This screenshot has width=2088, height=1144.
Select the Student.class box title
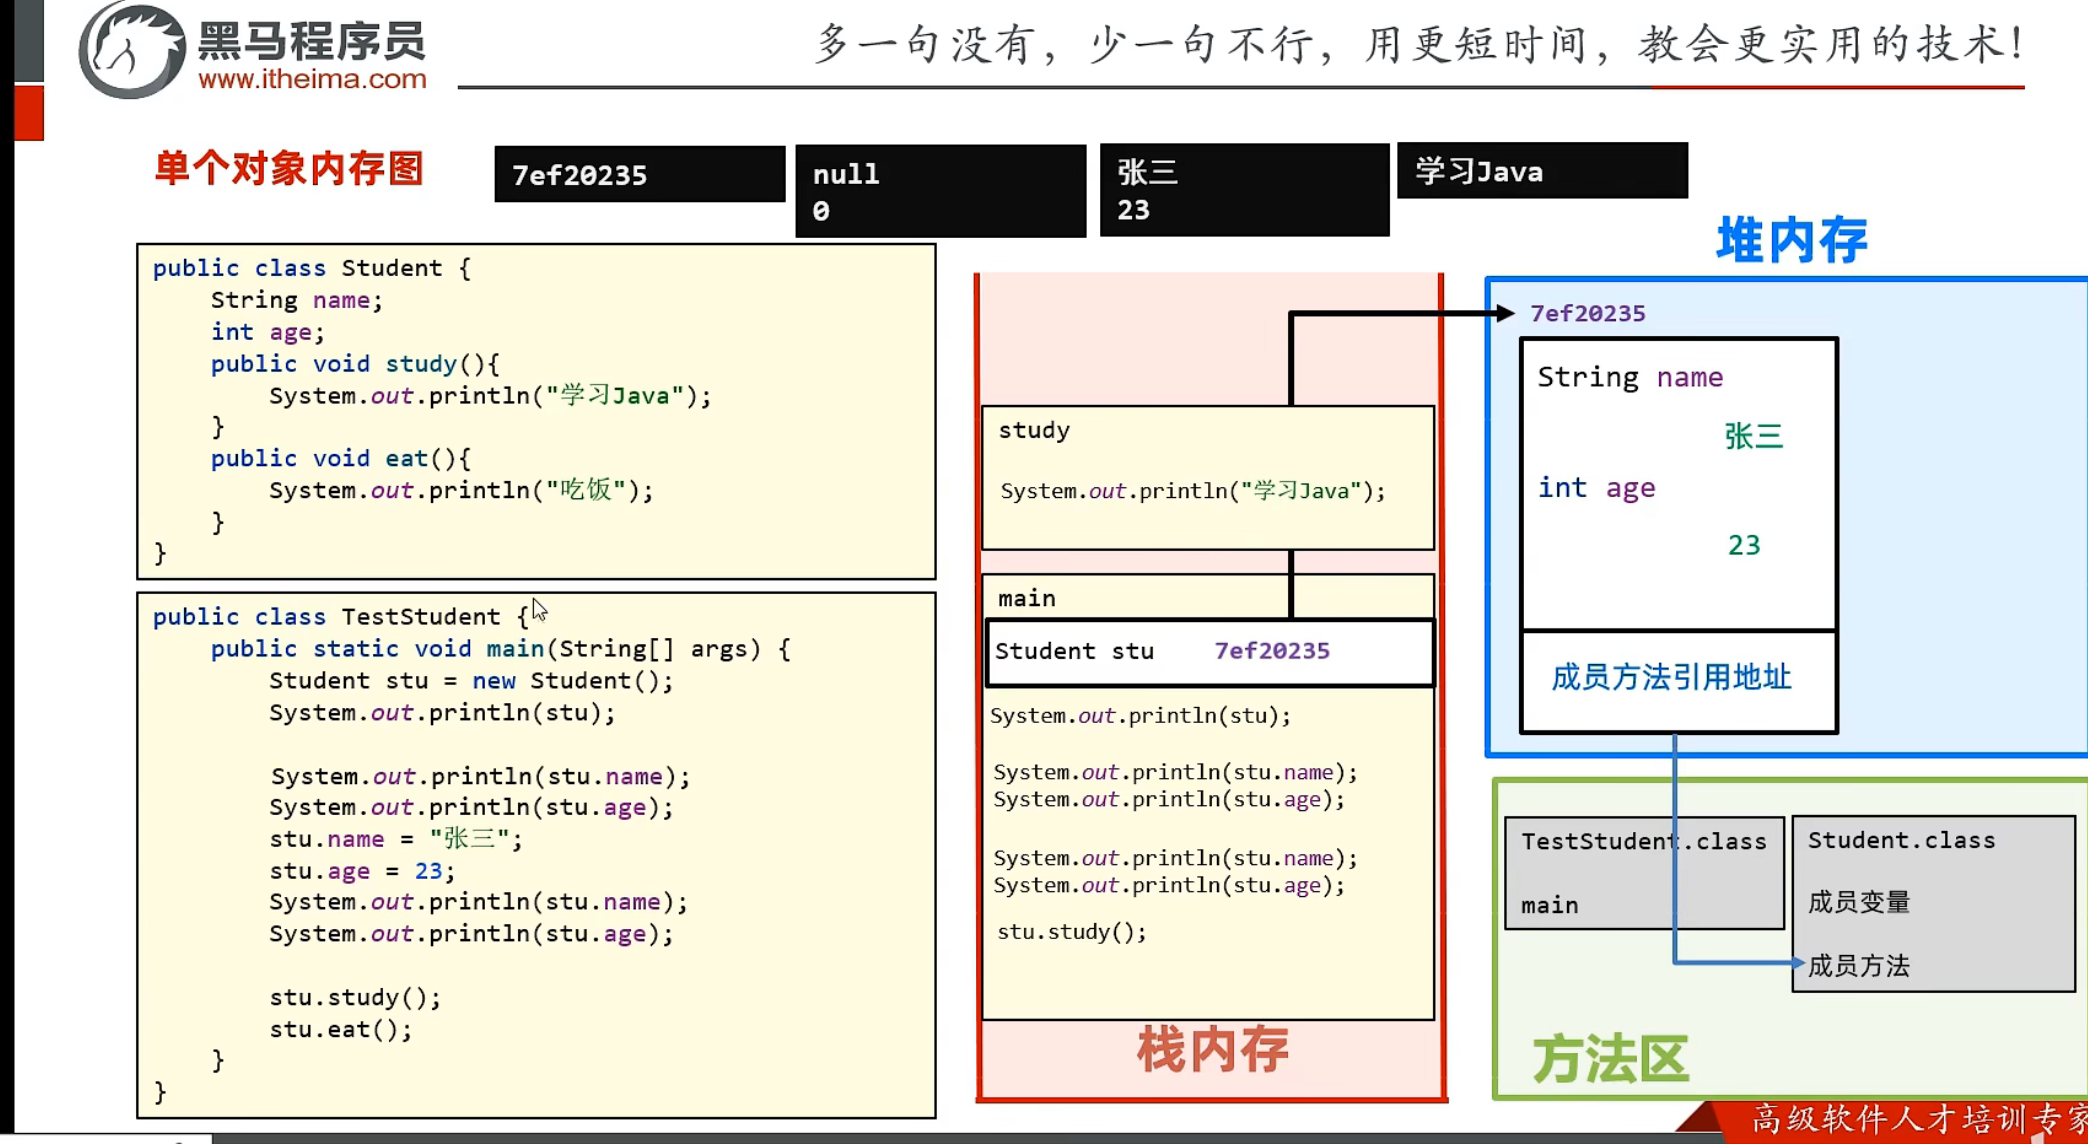[1901, 840]
